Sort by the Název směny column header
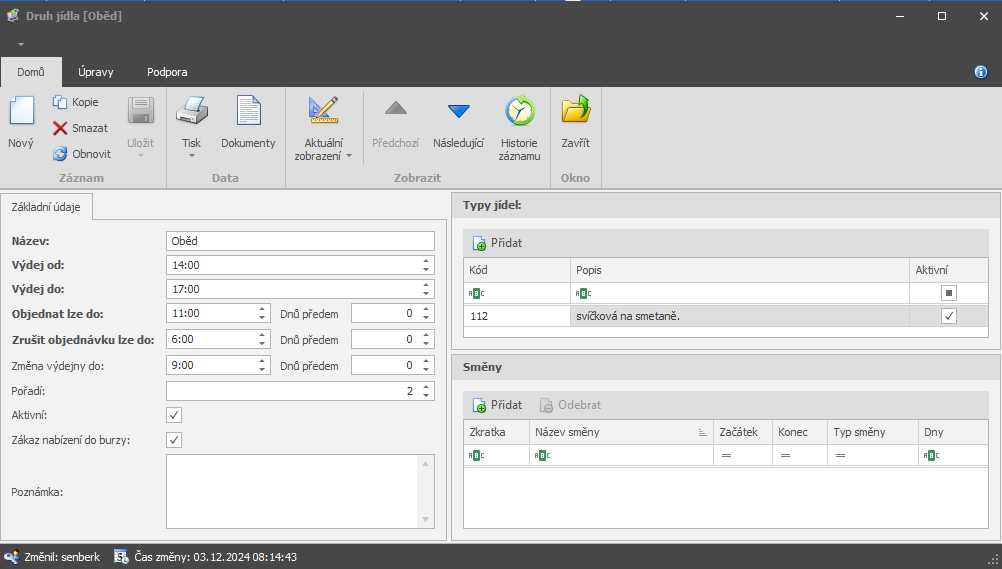 [x=620, y=432]
